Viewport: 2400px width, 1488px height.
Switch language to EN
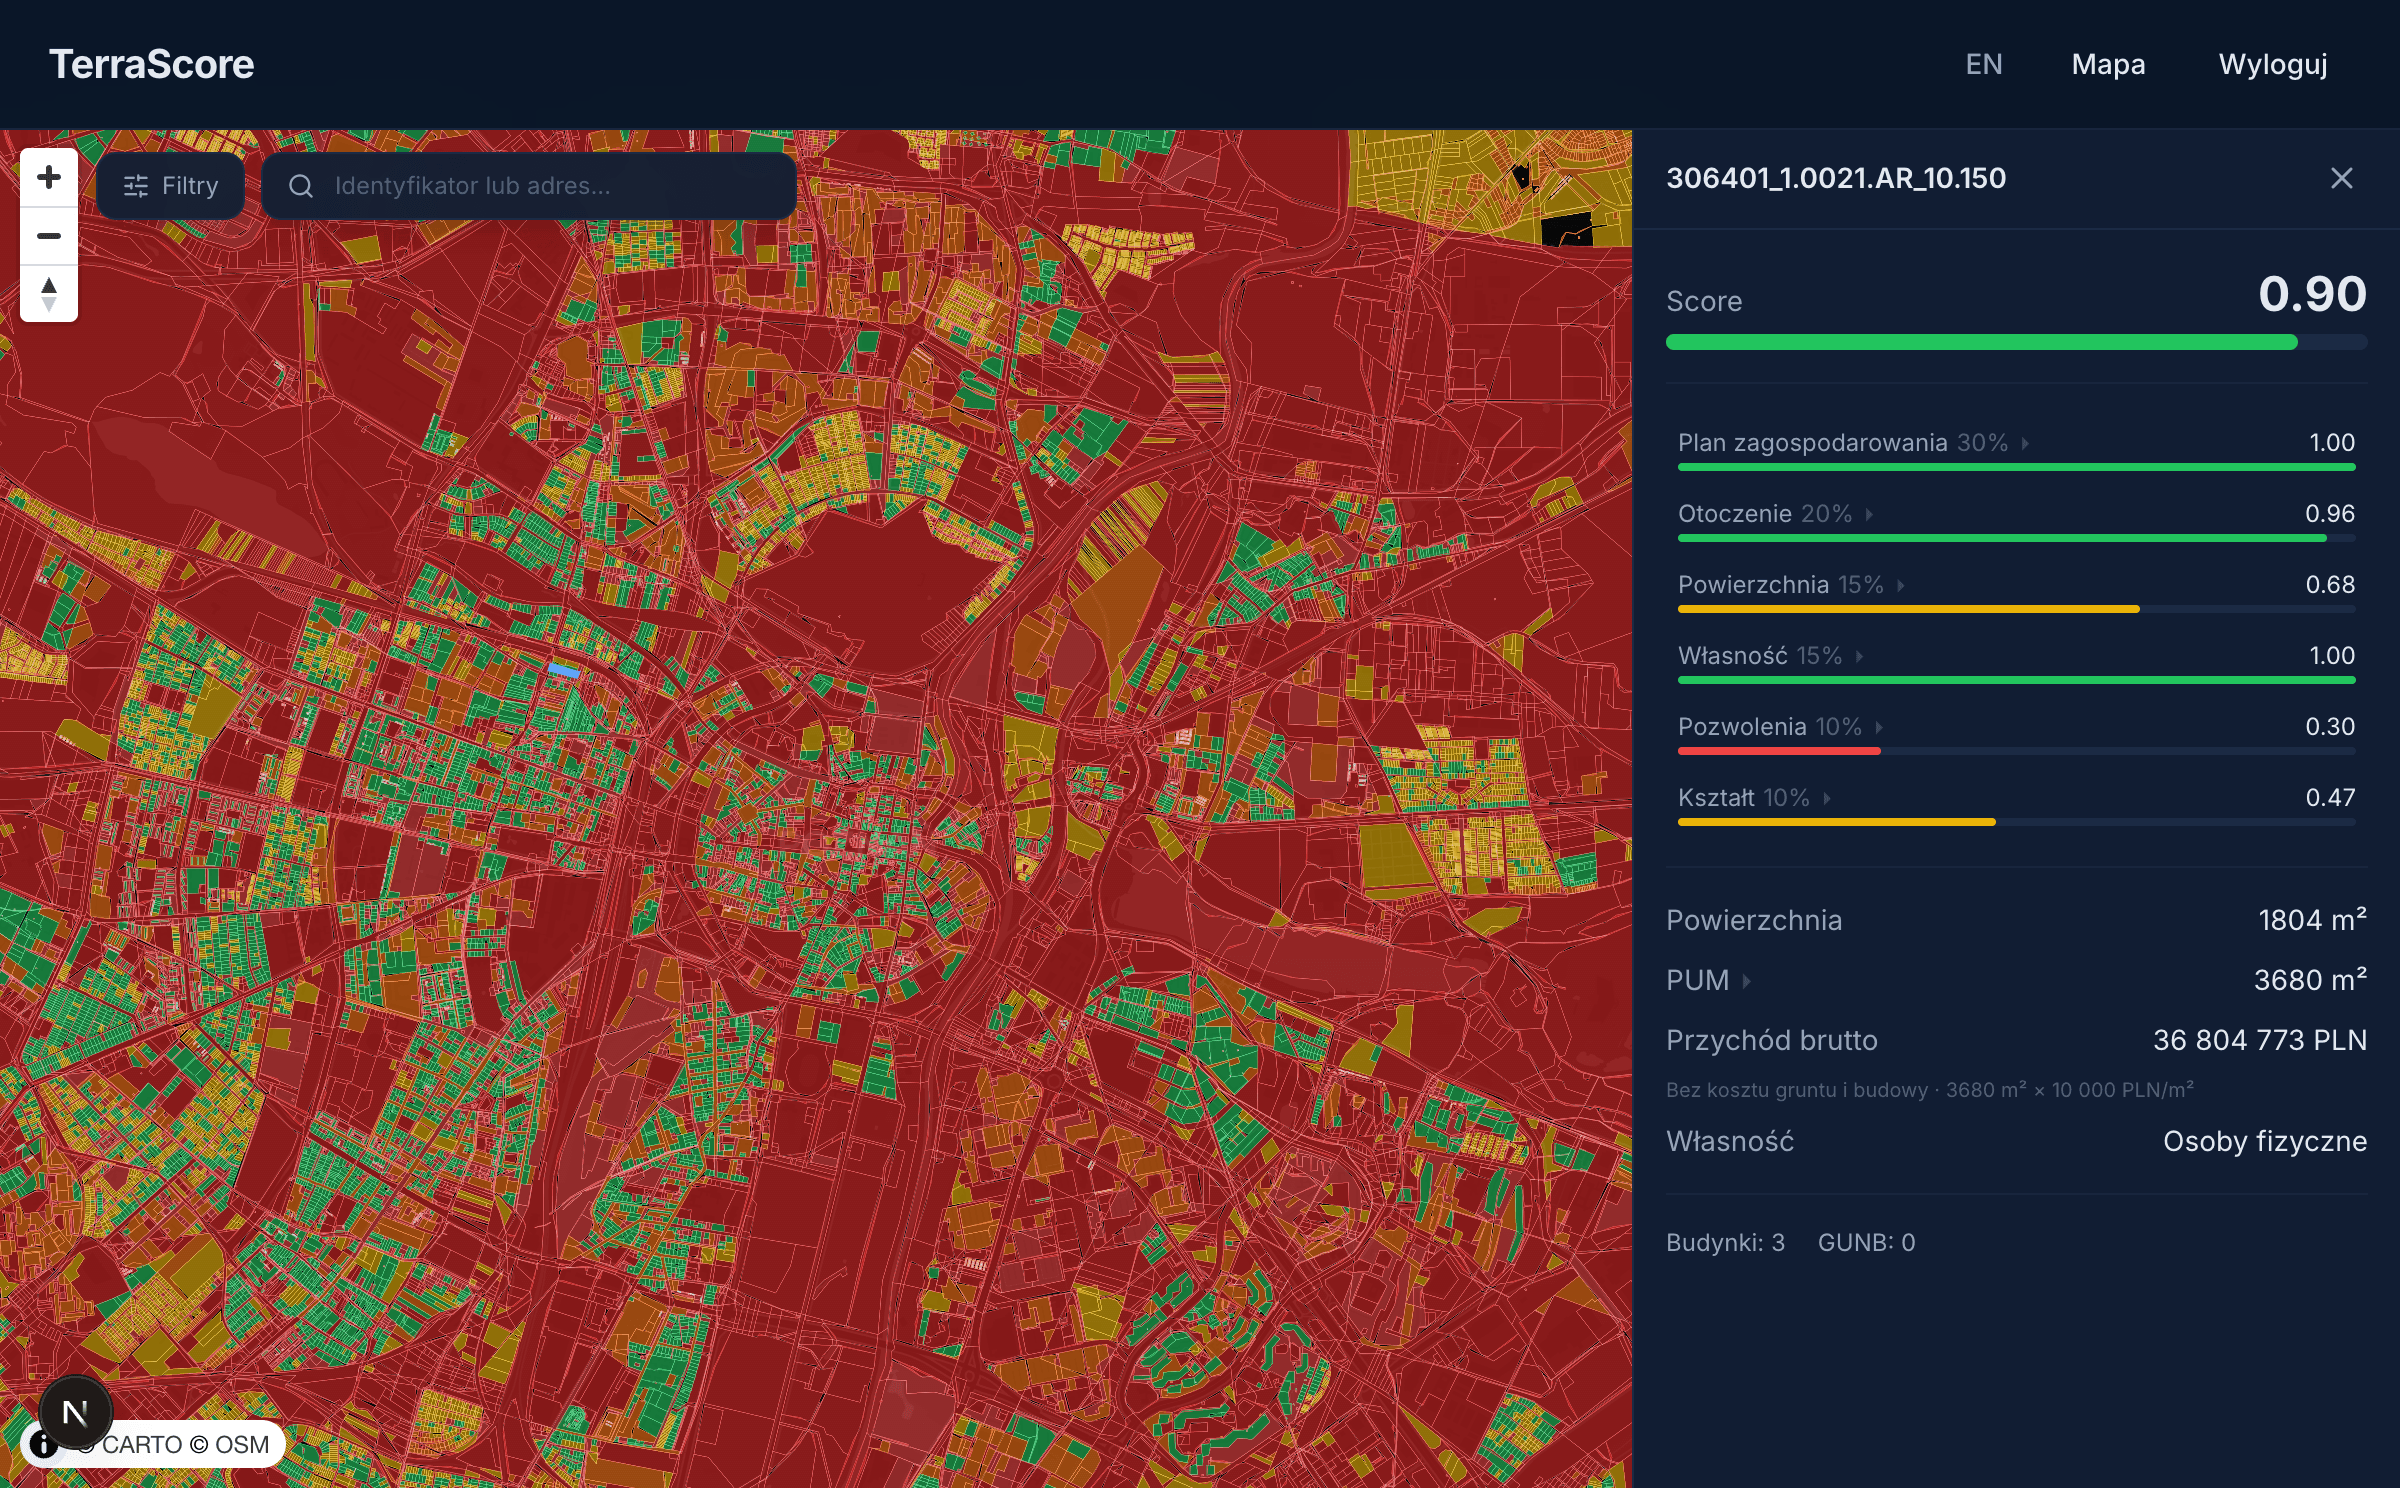[x=1984, y=63]
